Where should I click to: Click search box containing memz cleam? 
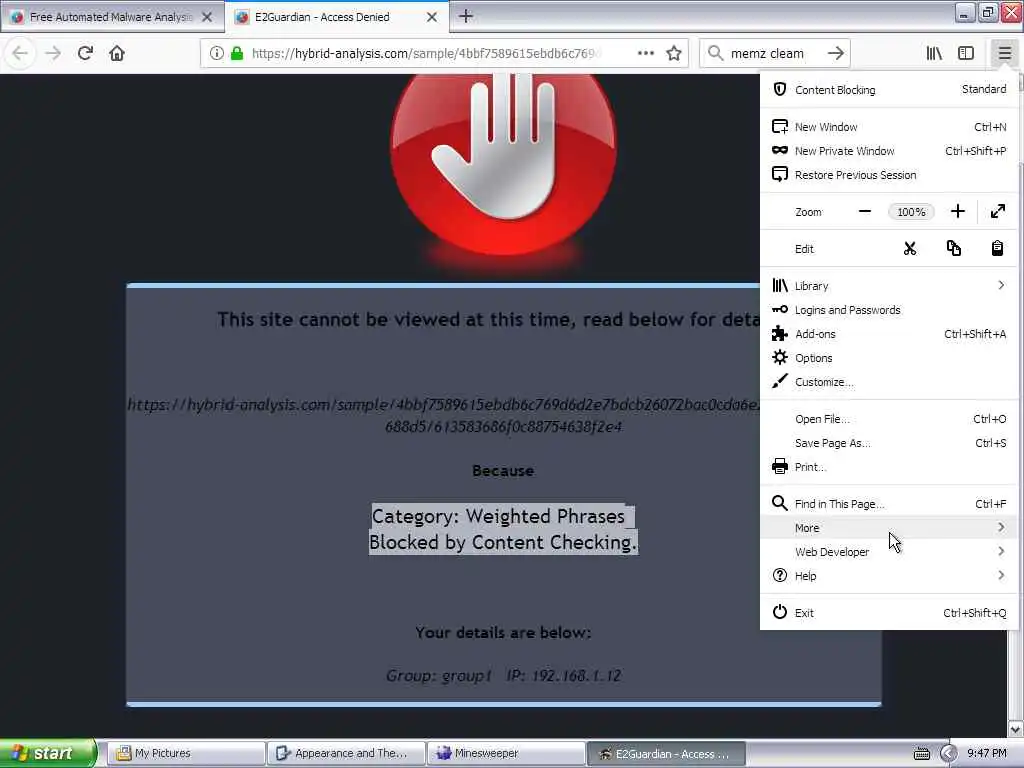point(773,53)
